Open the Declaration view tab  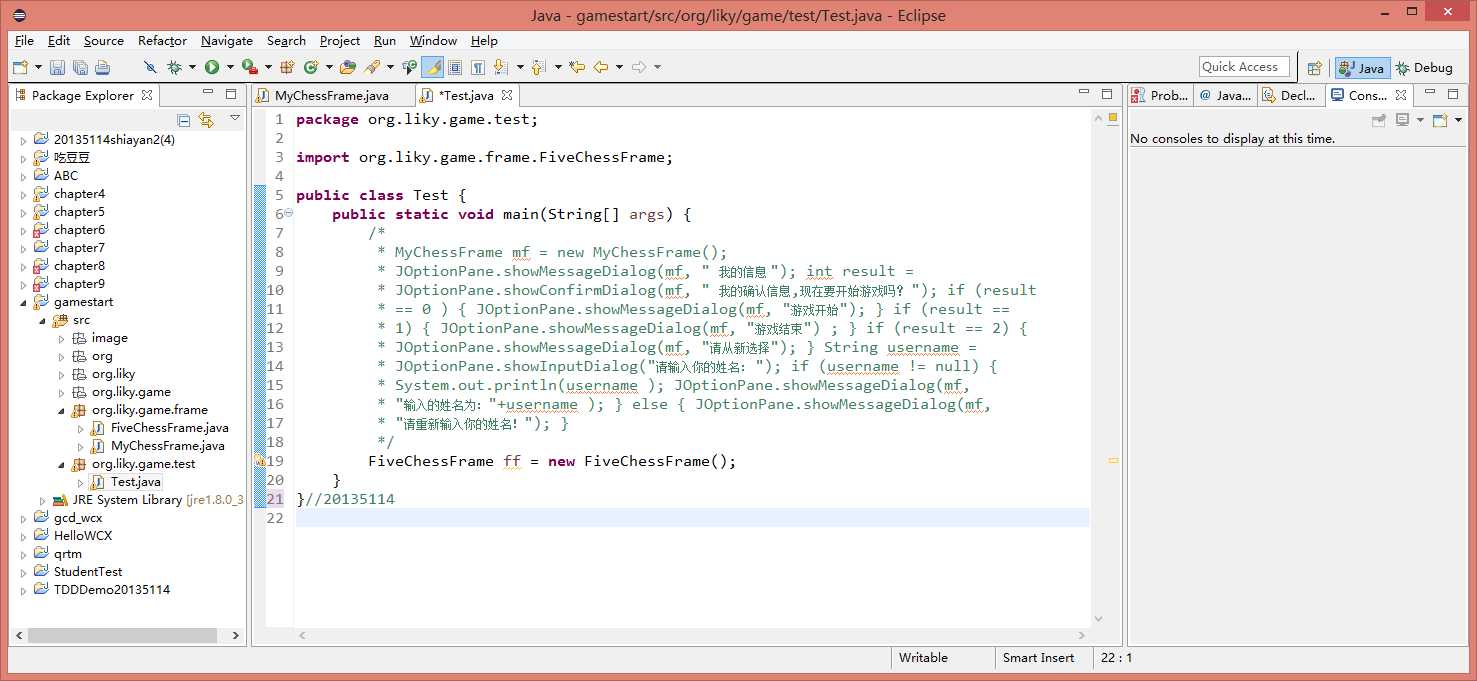pos(1290,96)
